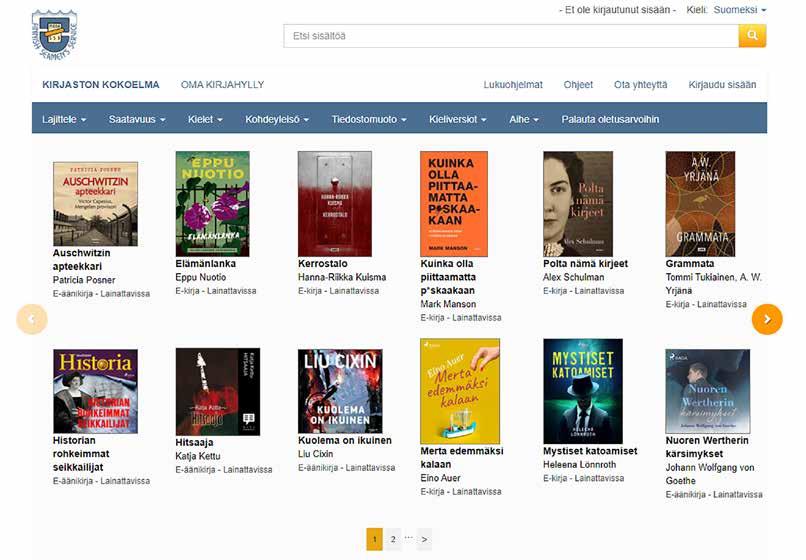806x560 pixels.
Task: Click the Kerrostalo title link
Action: (323, 264)
